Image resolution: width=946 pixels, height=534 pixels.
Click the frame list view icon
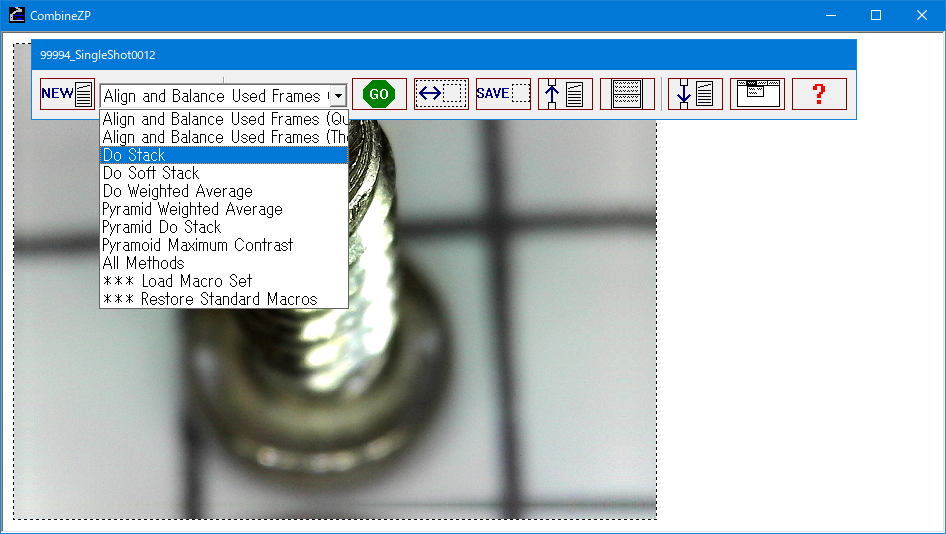(627, 94)
